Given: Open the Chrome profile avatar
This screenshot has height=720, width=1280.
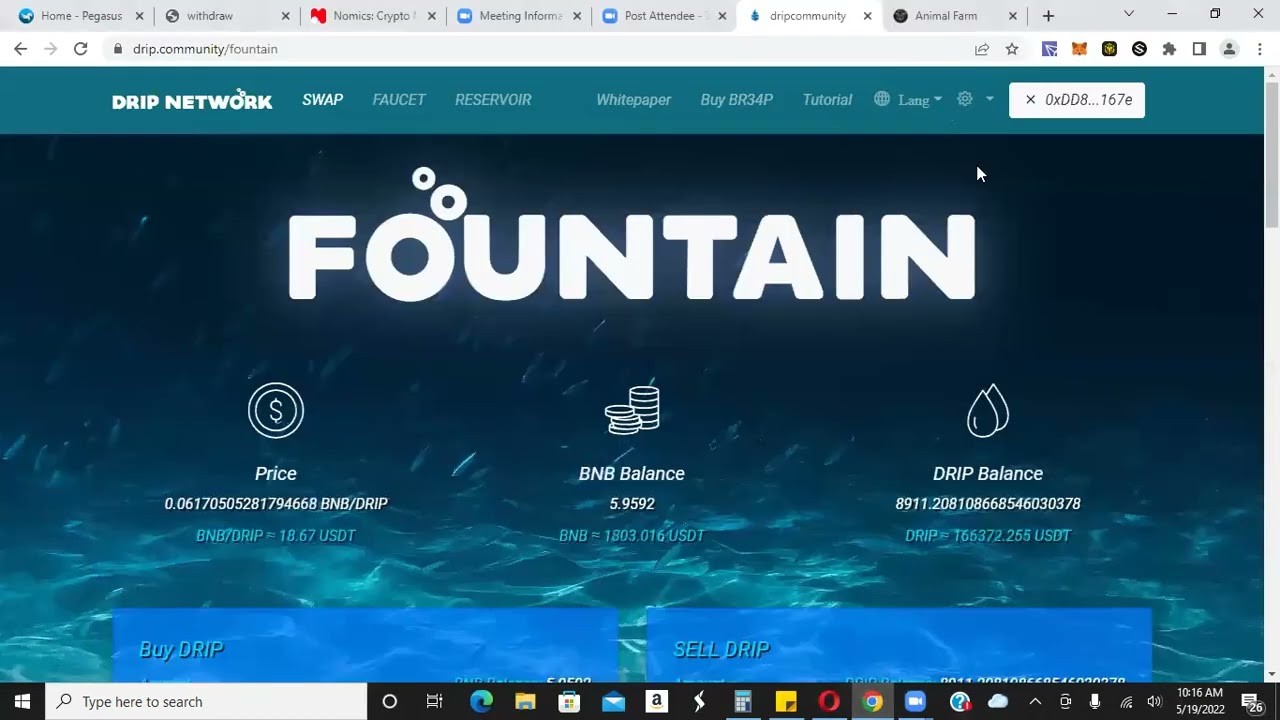Looking at the screenshot, I should (x=1229, y=49).
